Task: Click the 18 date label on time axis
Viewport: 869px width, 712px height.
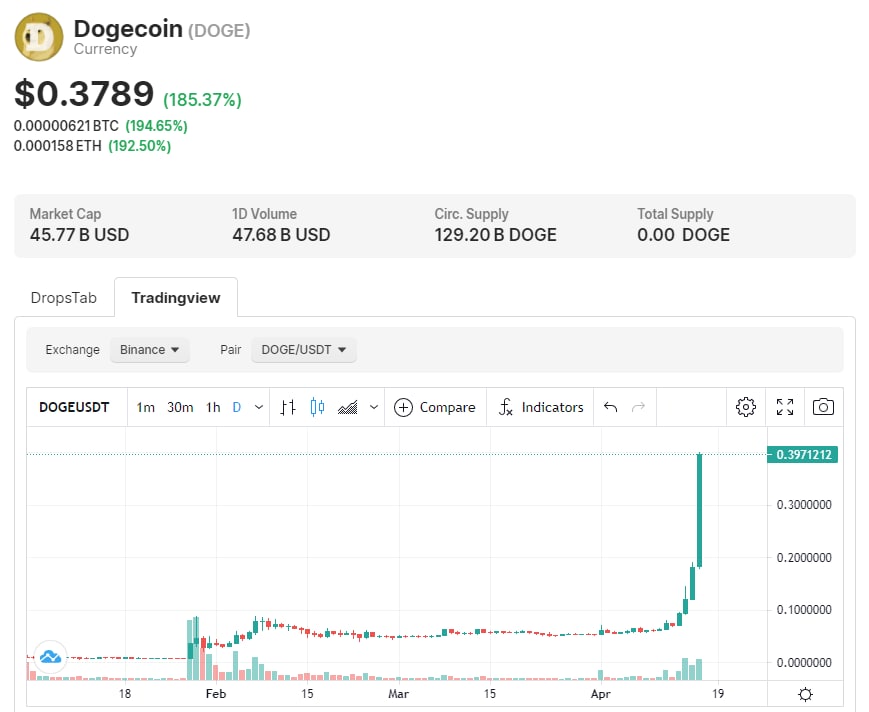Action: 125,694
